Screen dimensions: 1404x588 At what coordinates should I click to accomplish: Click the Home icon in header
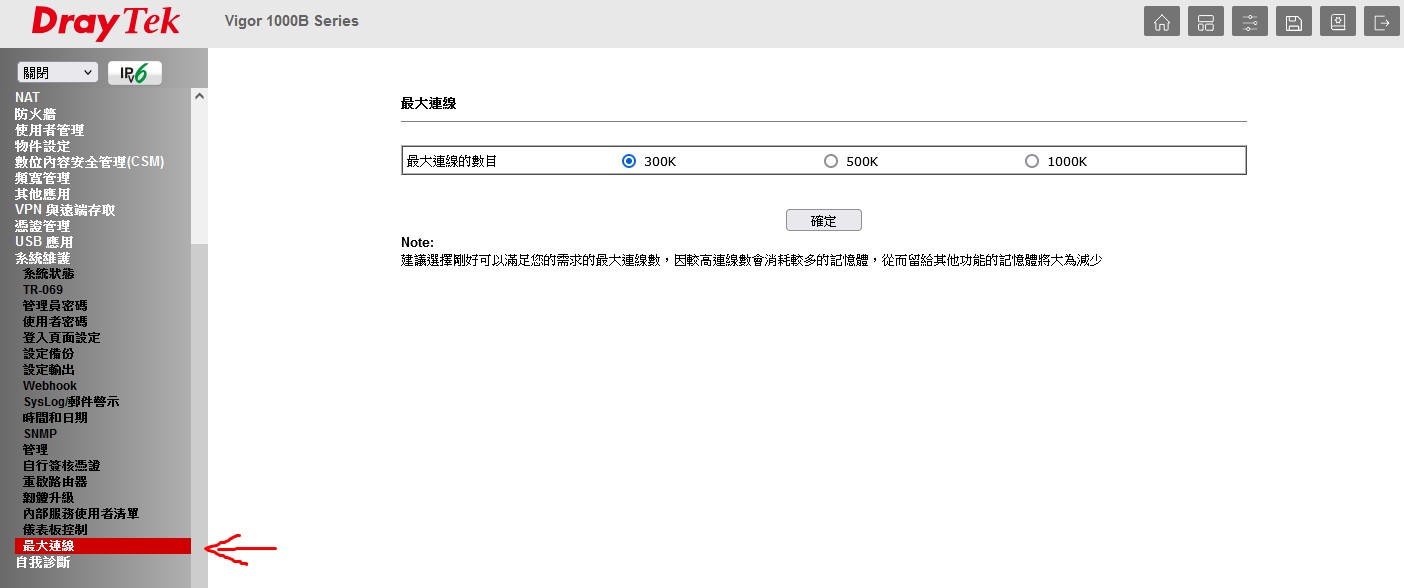tap(1161, 23)
